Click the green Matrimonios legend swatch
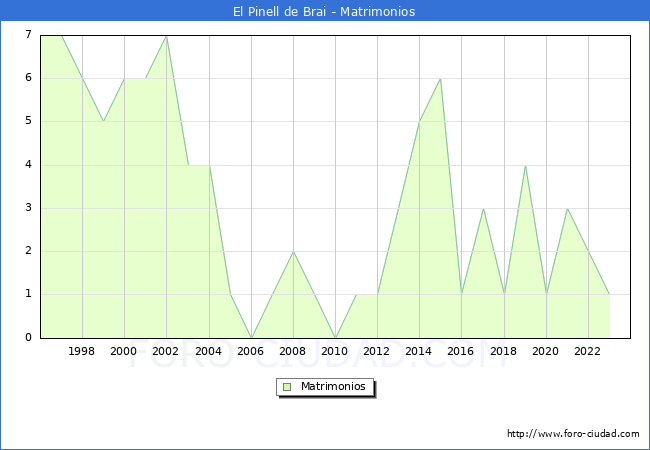The height and width of the screenshot is (450, 650). [287, 387]
